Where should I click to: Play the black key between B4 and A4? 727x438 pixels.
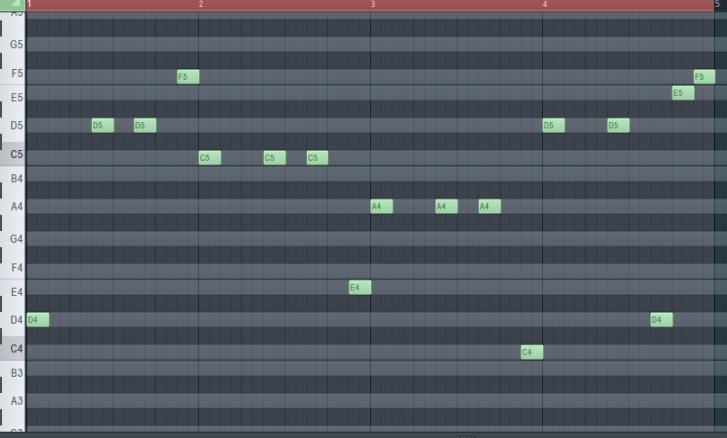(1, 190)
